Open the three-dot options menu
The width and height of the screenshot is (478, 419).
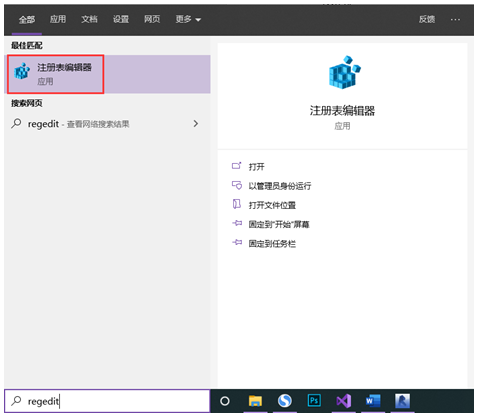click(455, 19)
